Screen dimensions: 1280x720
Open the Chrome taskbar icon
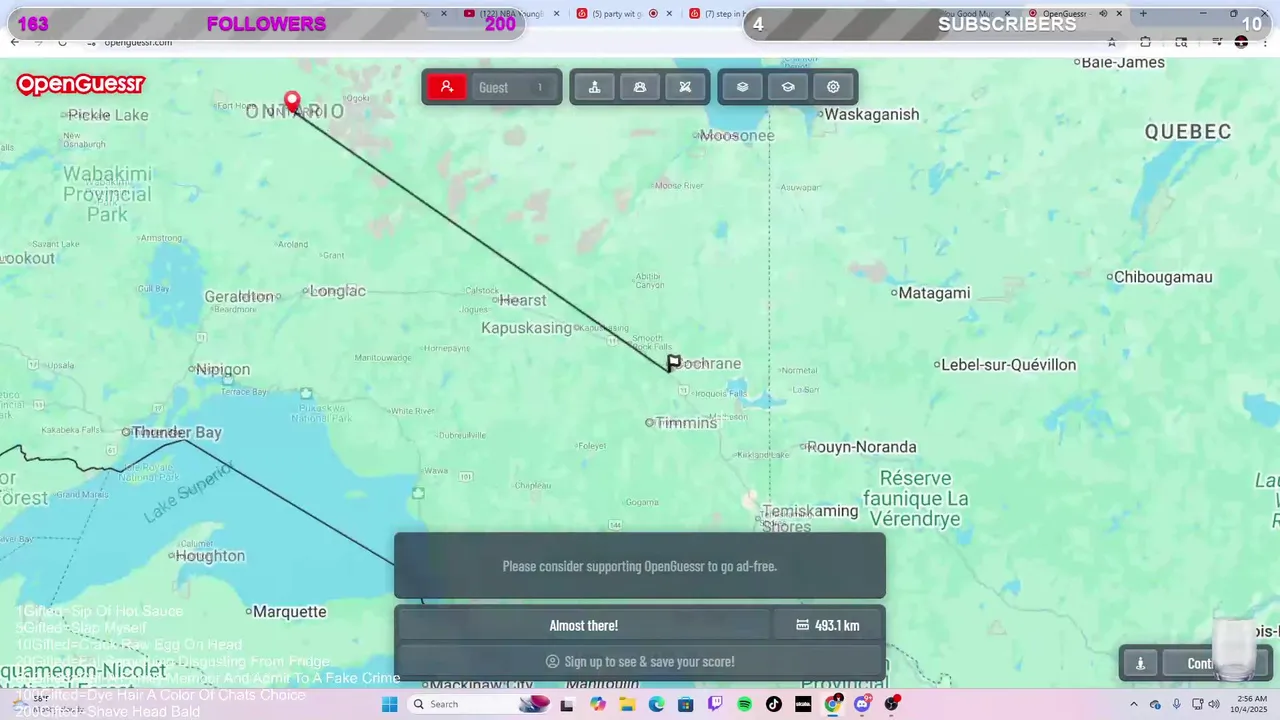coord(833,704)
